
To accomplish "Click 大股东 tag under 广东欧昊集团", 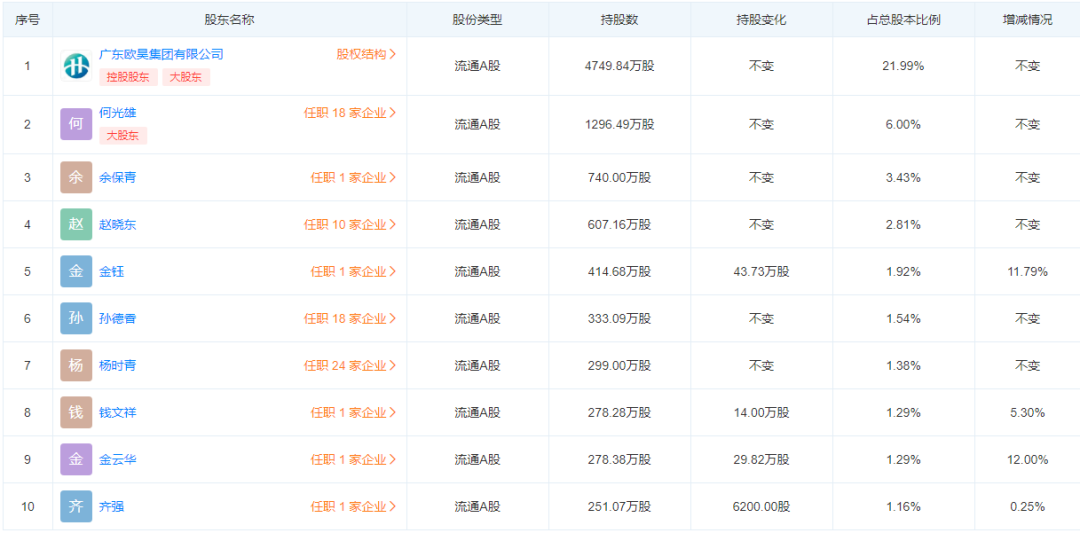I will [x=186, y=77].
